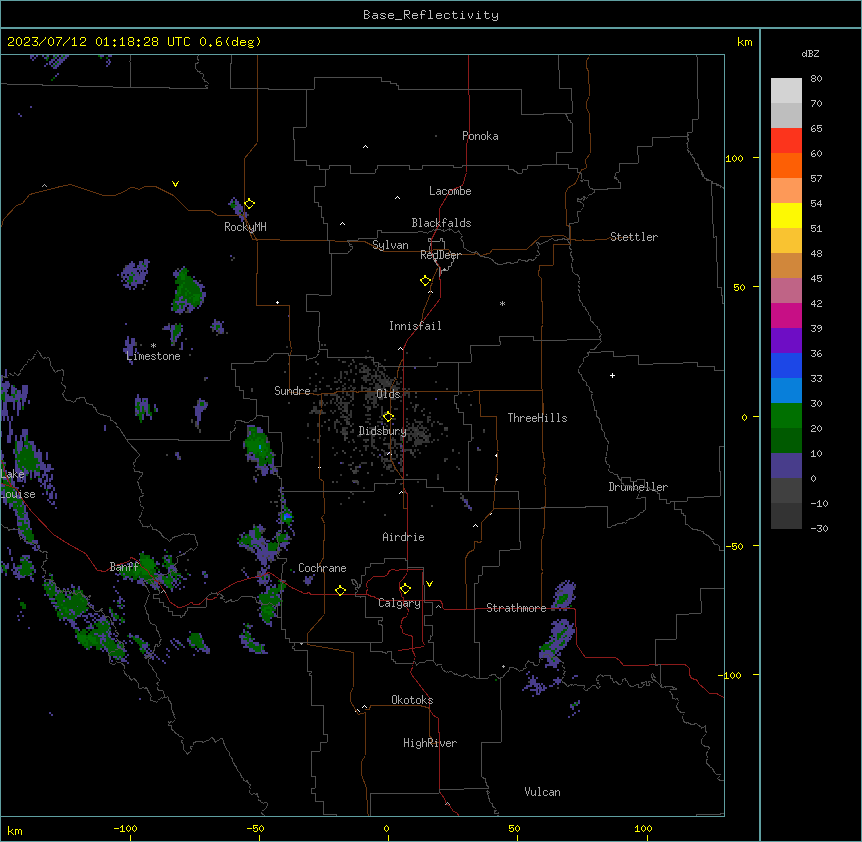Select the magenta legend swatch

point(786,315)
